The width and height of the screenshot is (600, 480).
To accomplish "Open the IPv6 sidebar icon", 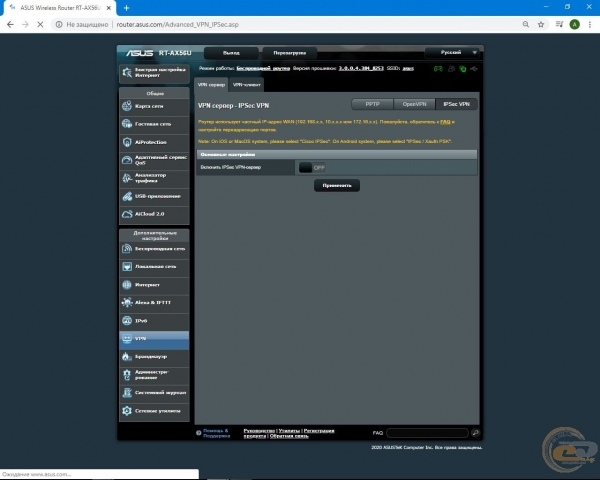I will (x=127, y=321).
